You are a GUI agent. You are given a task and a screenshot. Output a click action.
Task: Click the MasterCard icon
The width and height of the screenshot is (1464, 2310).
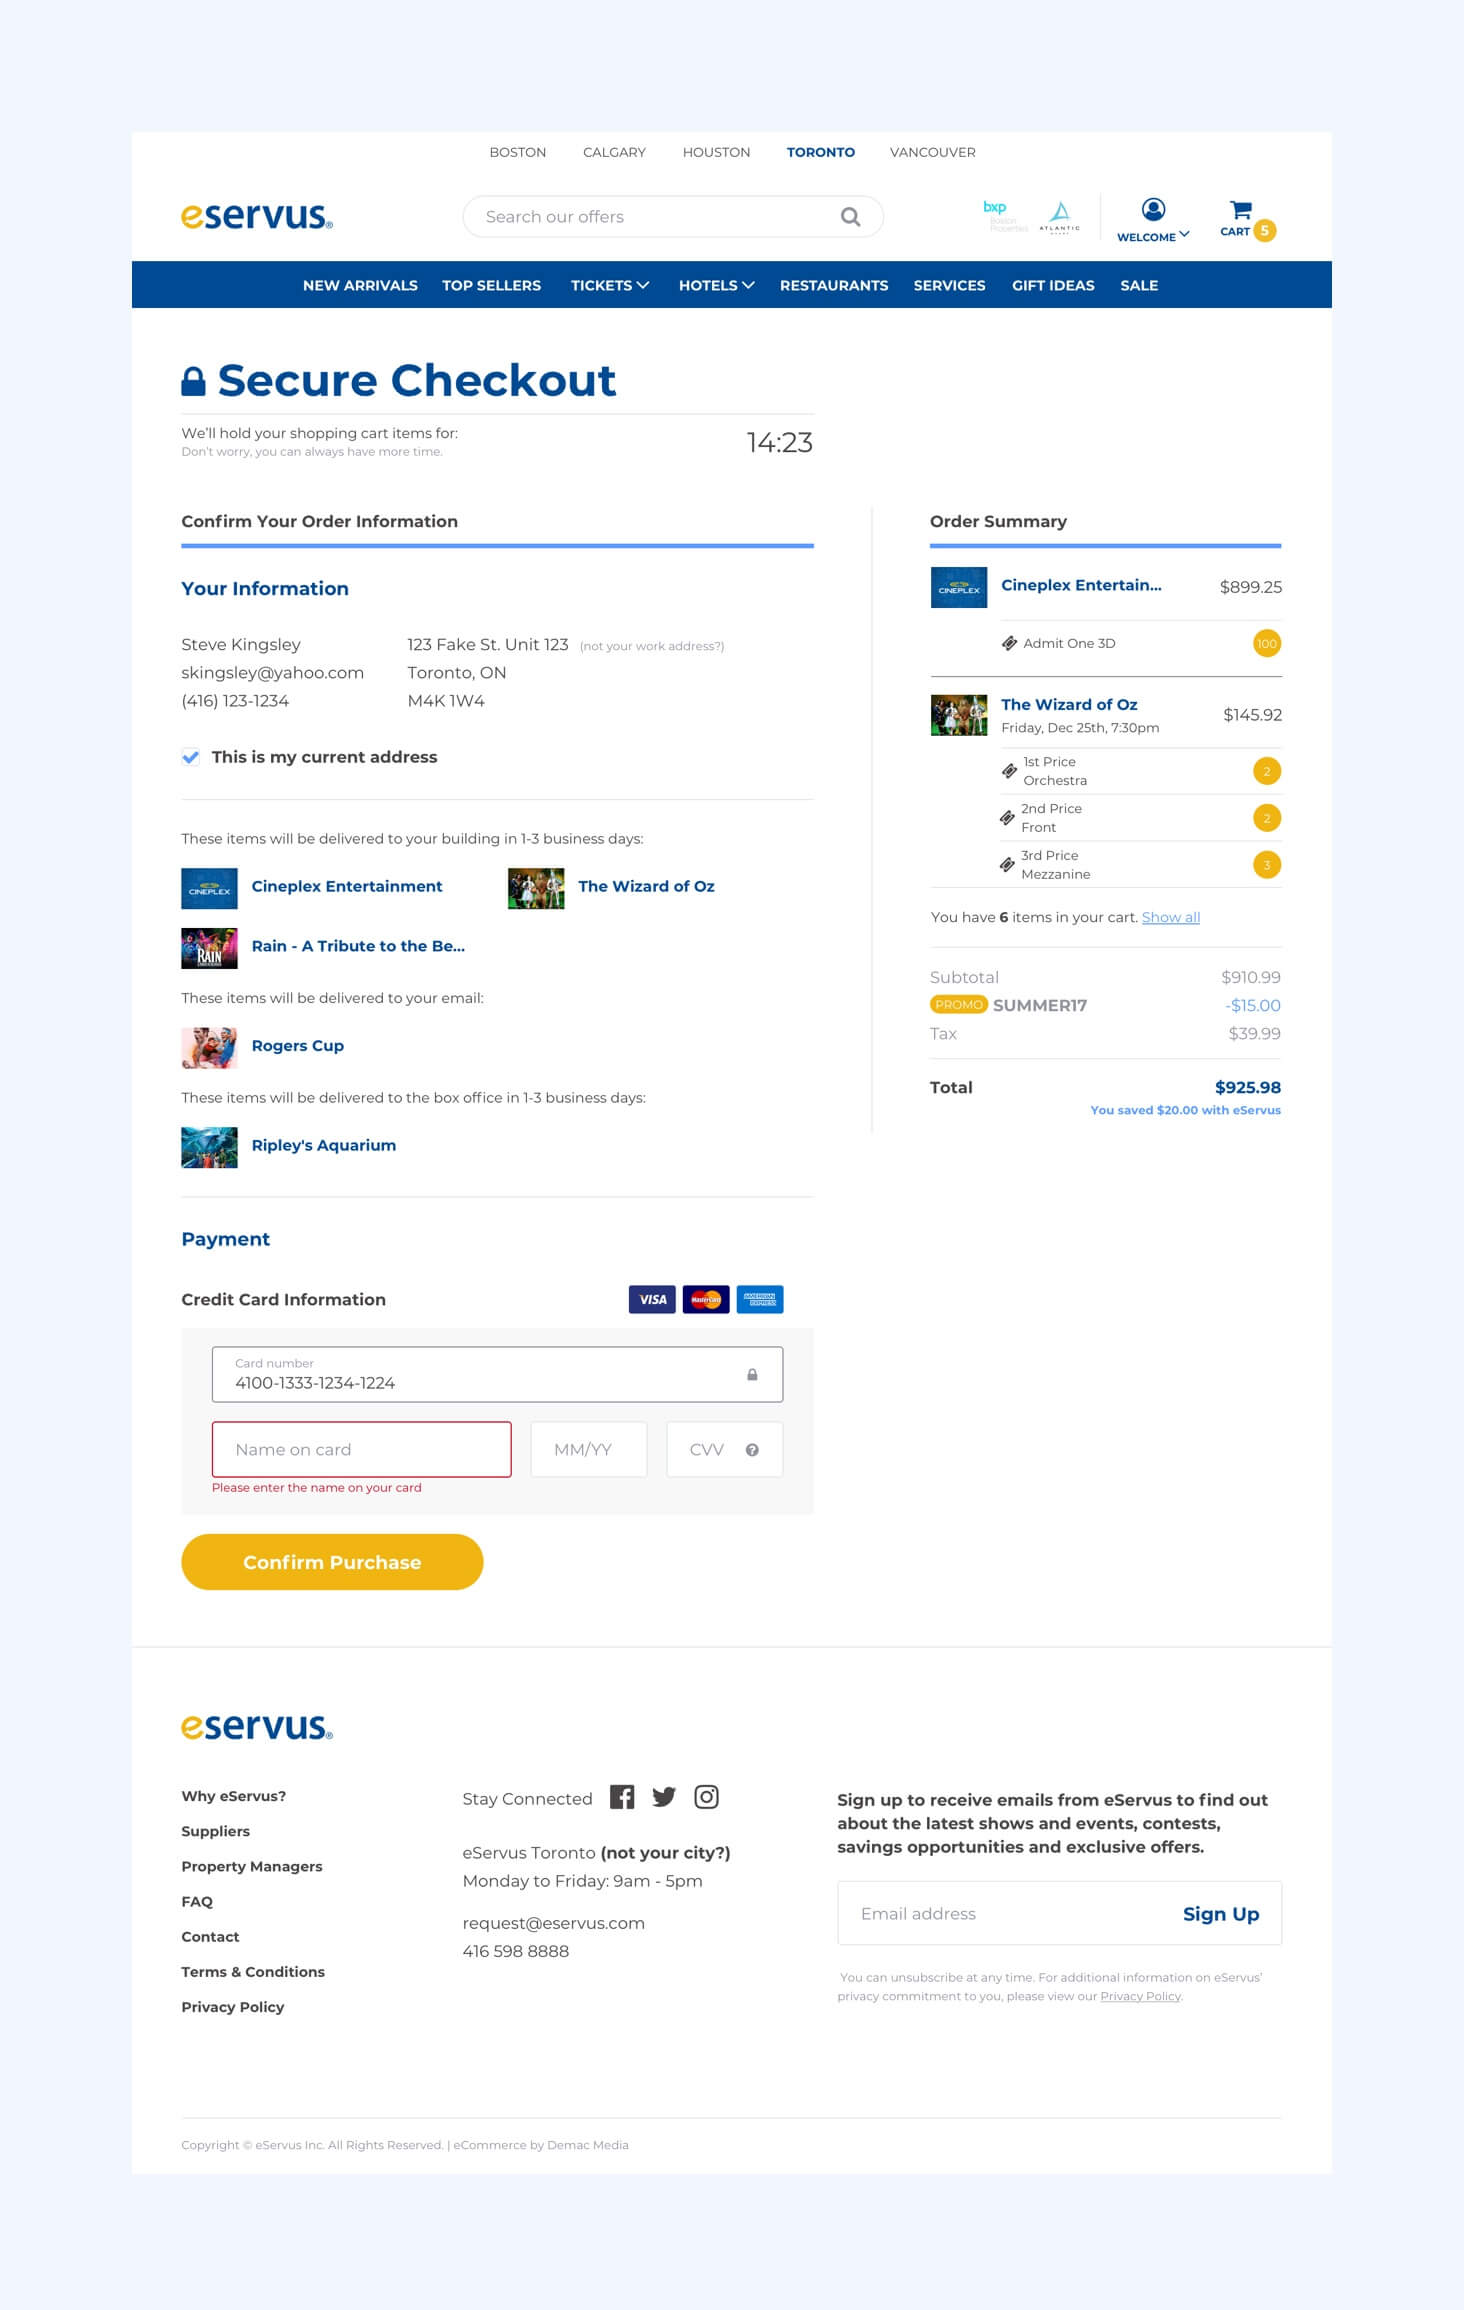[706, 1299]
